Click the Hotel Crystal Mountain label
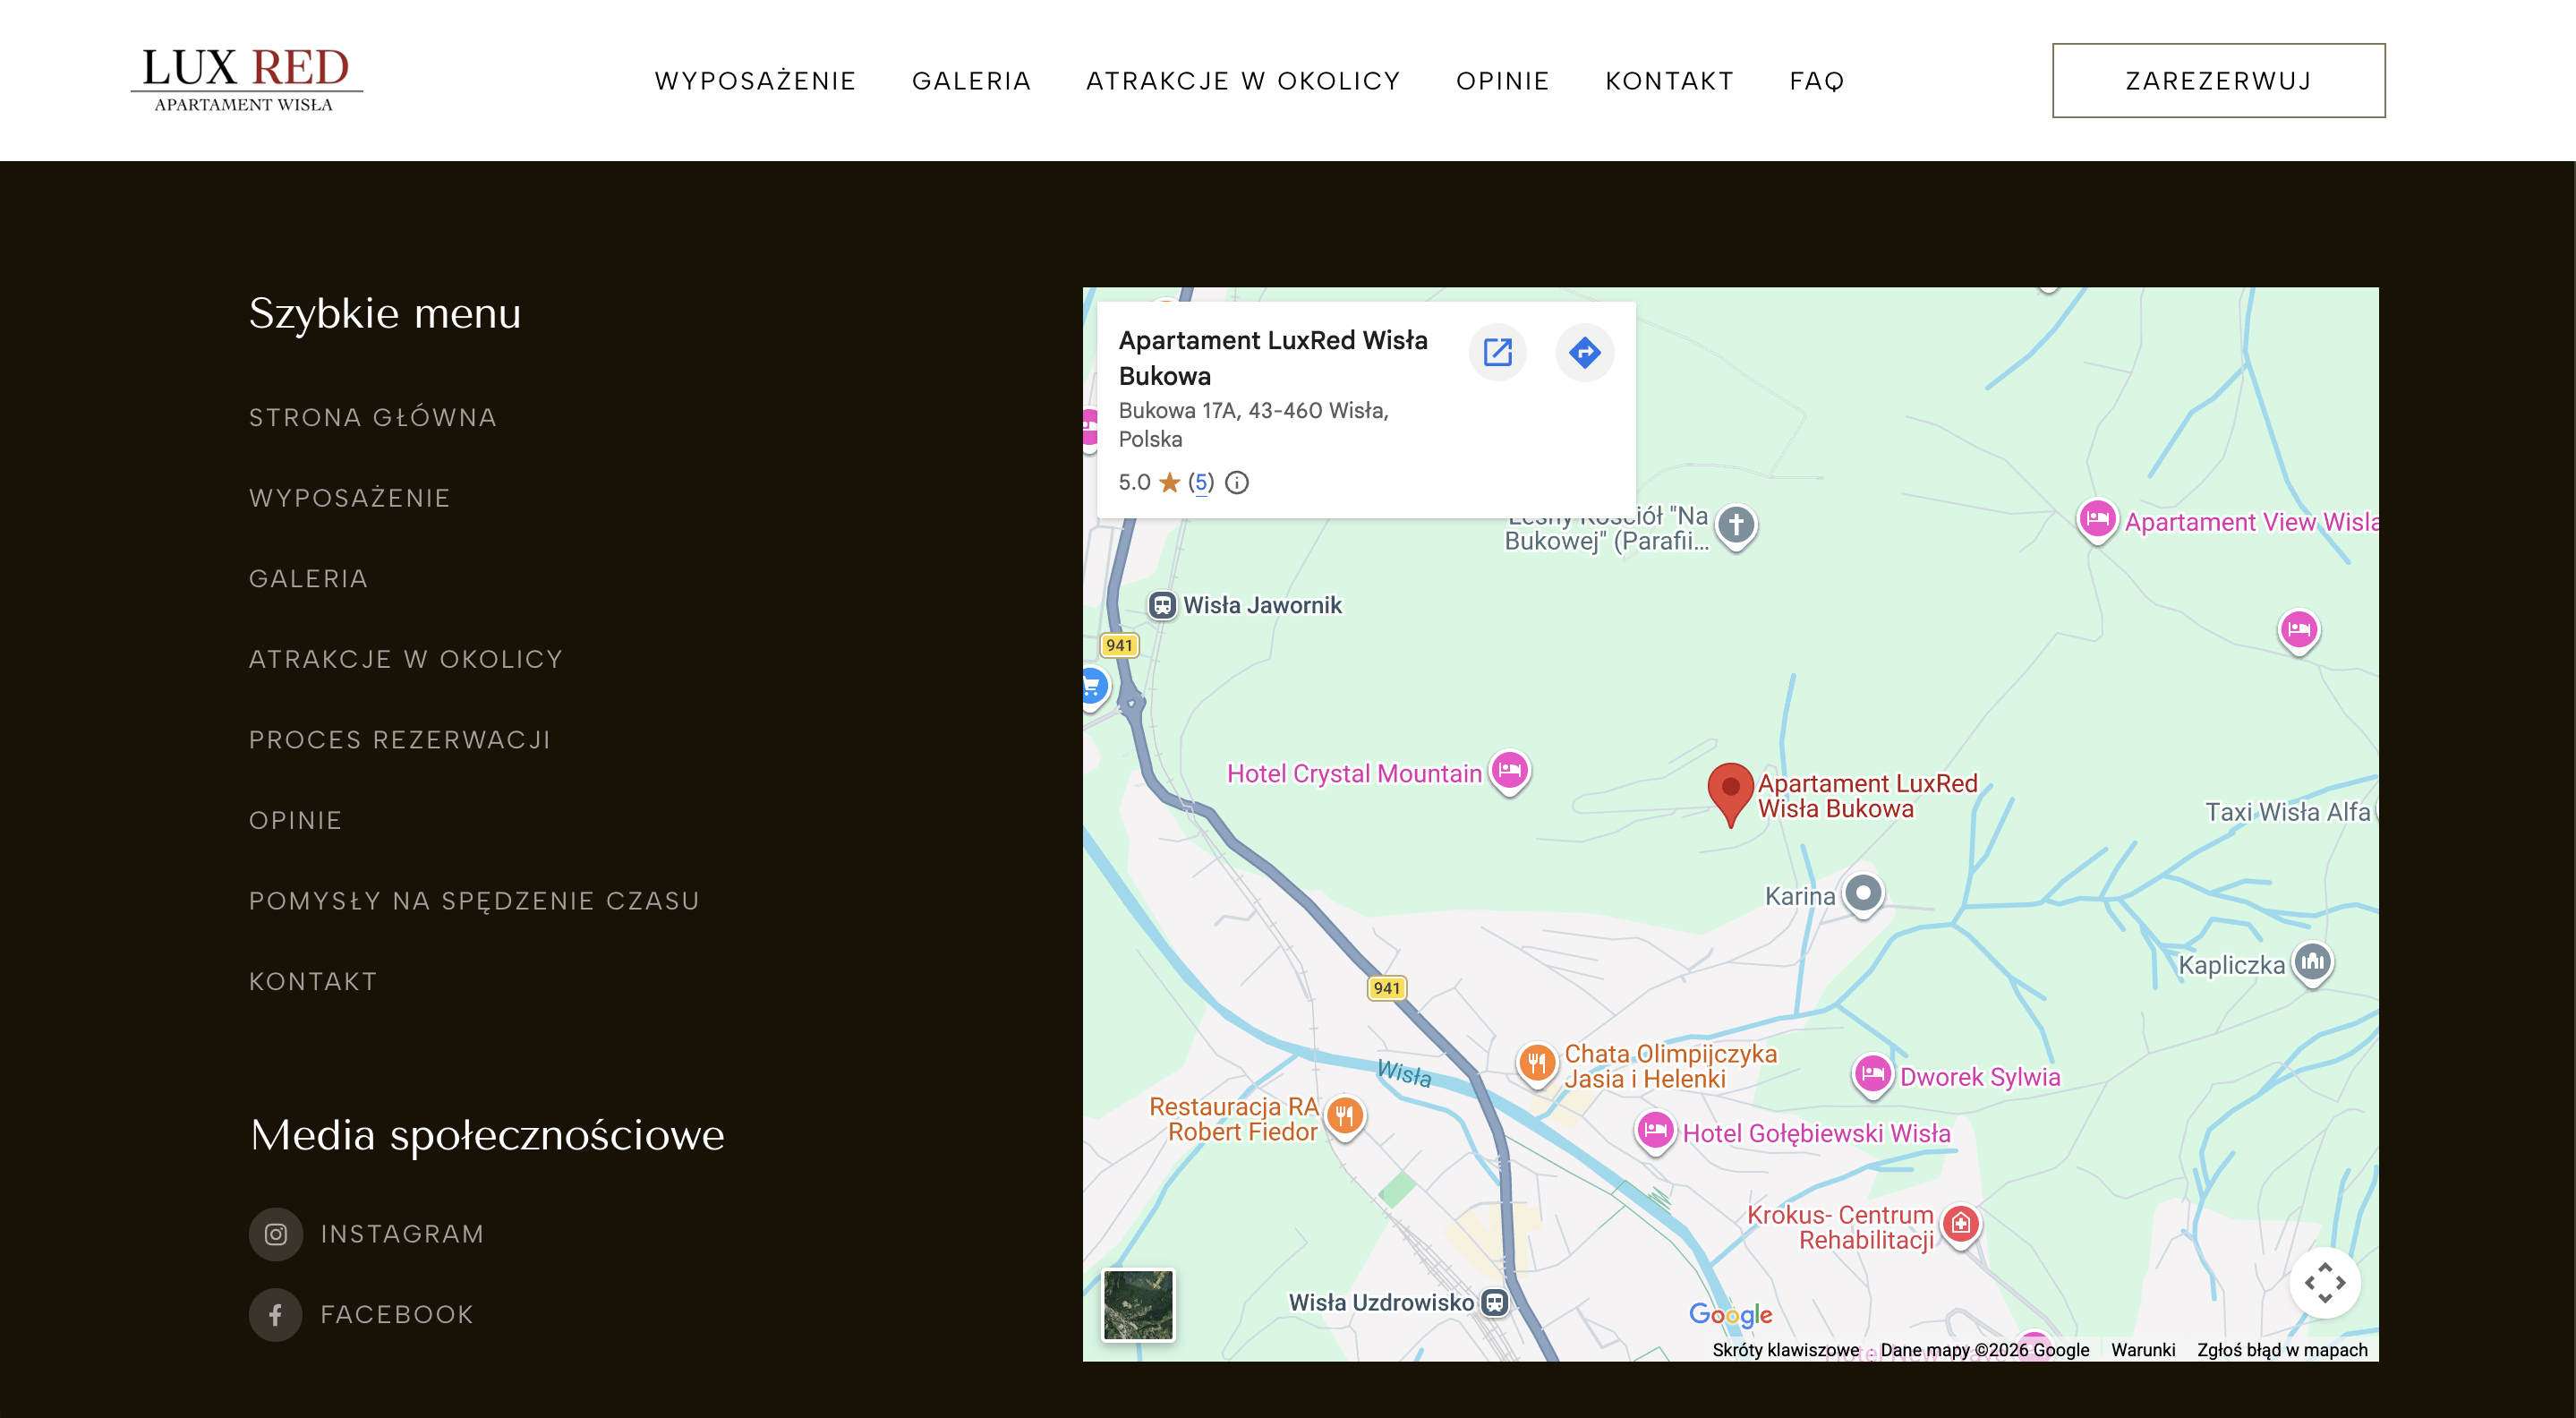 tap(1354, 774)
